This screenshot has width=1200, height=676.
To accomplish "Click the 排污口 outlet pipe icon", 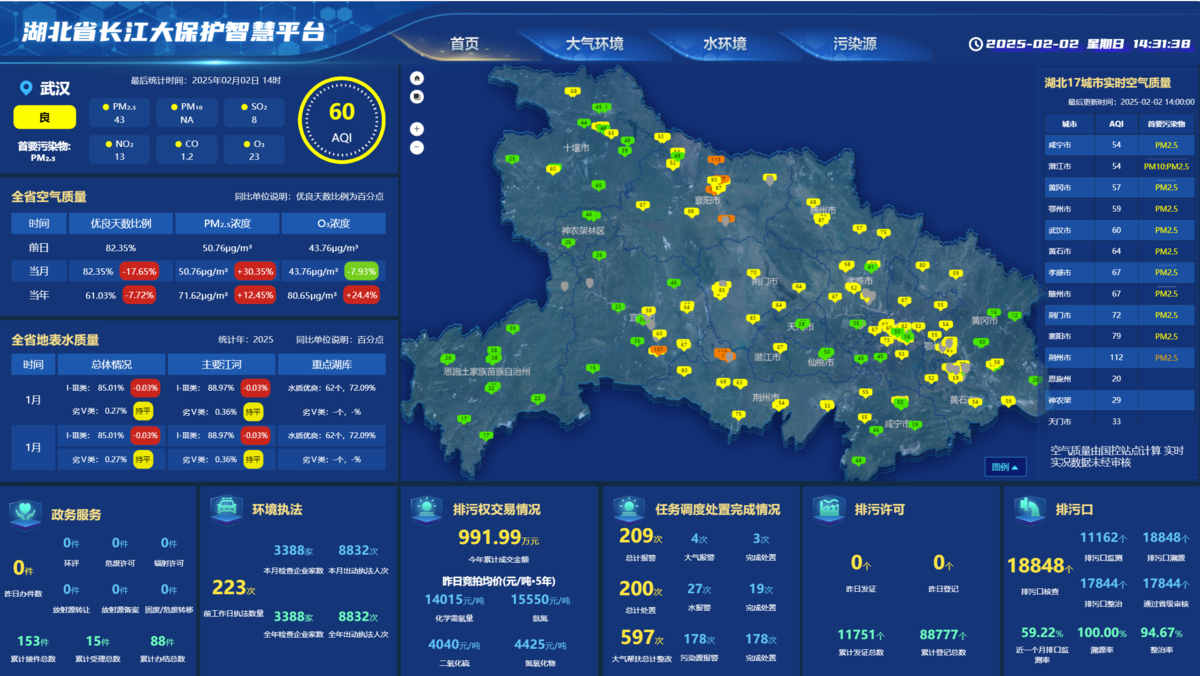I will 1029,509.
